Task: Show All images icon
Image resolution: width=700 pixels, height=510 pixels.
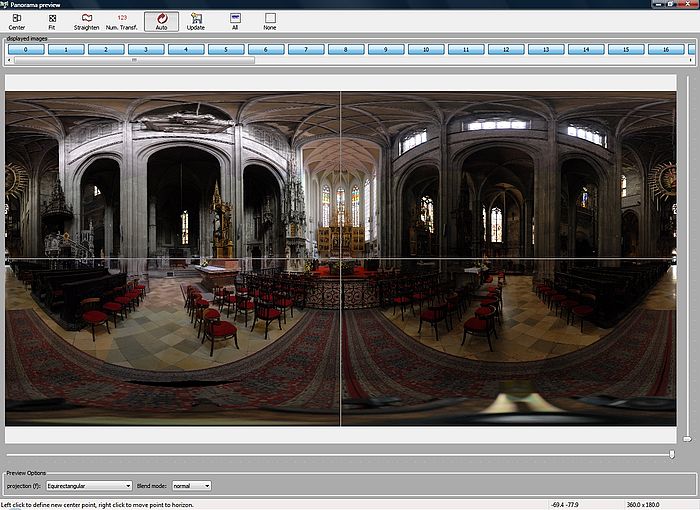Action: (235, 21)
